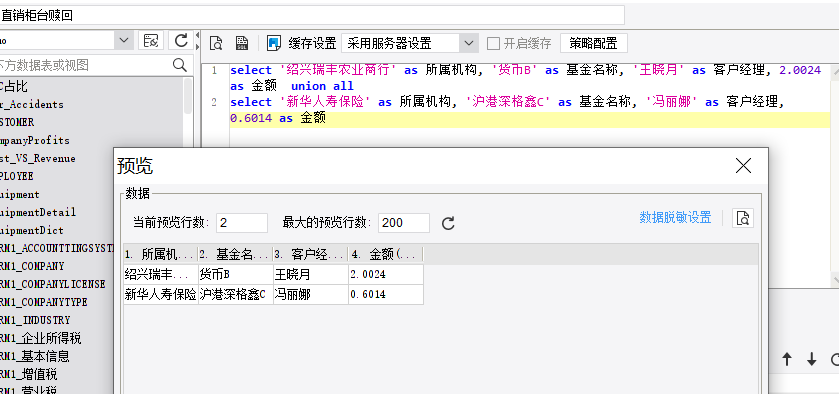Click the search magnifier in table filter

point(179,65)
